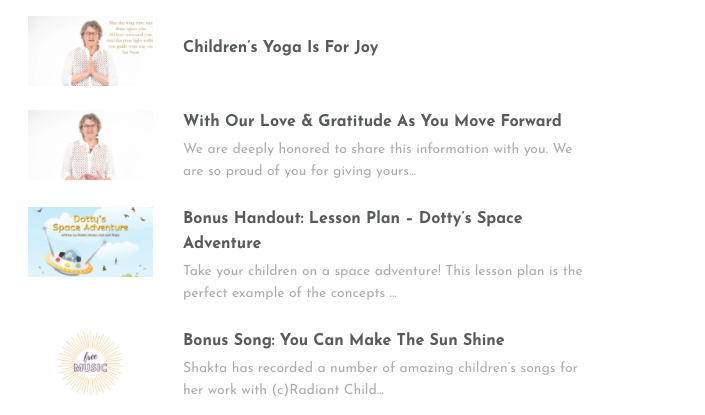
Task: Click the word 'Adventure' on title's second line
Action: [x=222, y=243]
